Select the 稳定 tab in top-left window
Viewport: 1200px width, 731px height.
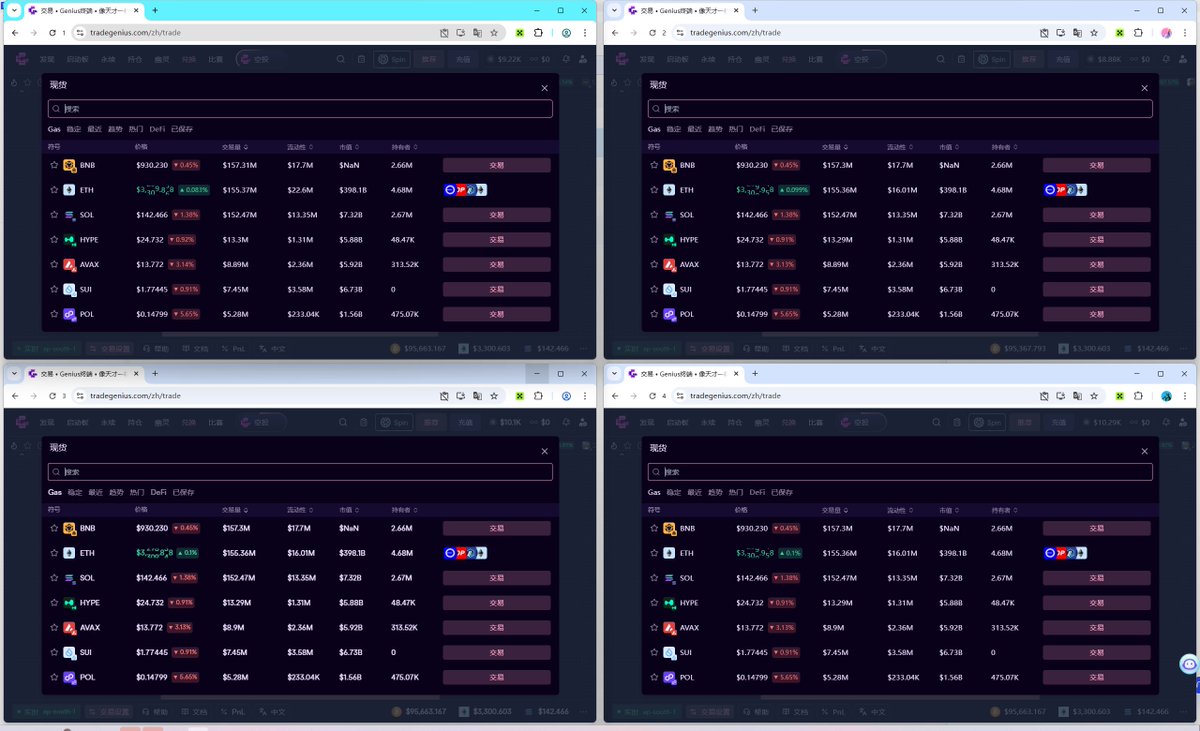(74, 129)
